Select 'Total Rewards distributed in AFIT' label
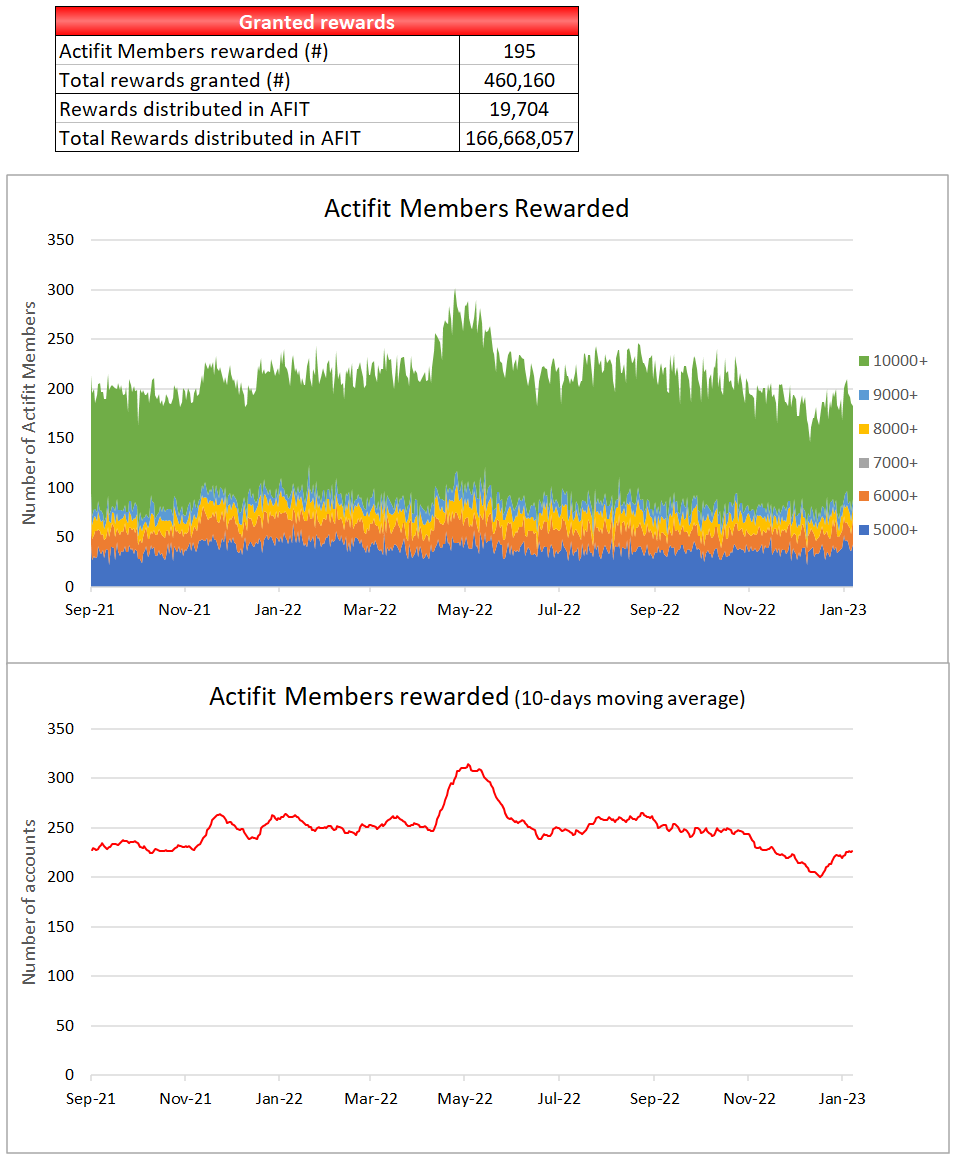Viewport: 957px width, 1167px height. click(210, 138)
